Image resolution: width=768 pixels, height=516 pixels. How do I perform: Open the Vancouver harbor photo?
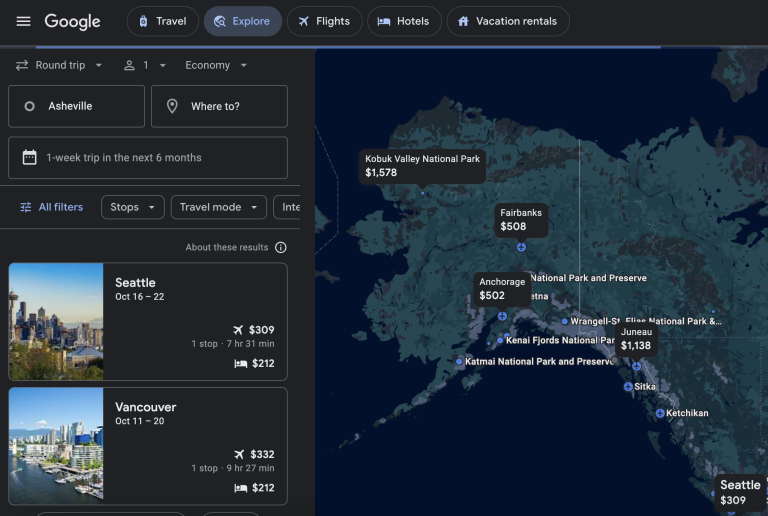(56, 446)
